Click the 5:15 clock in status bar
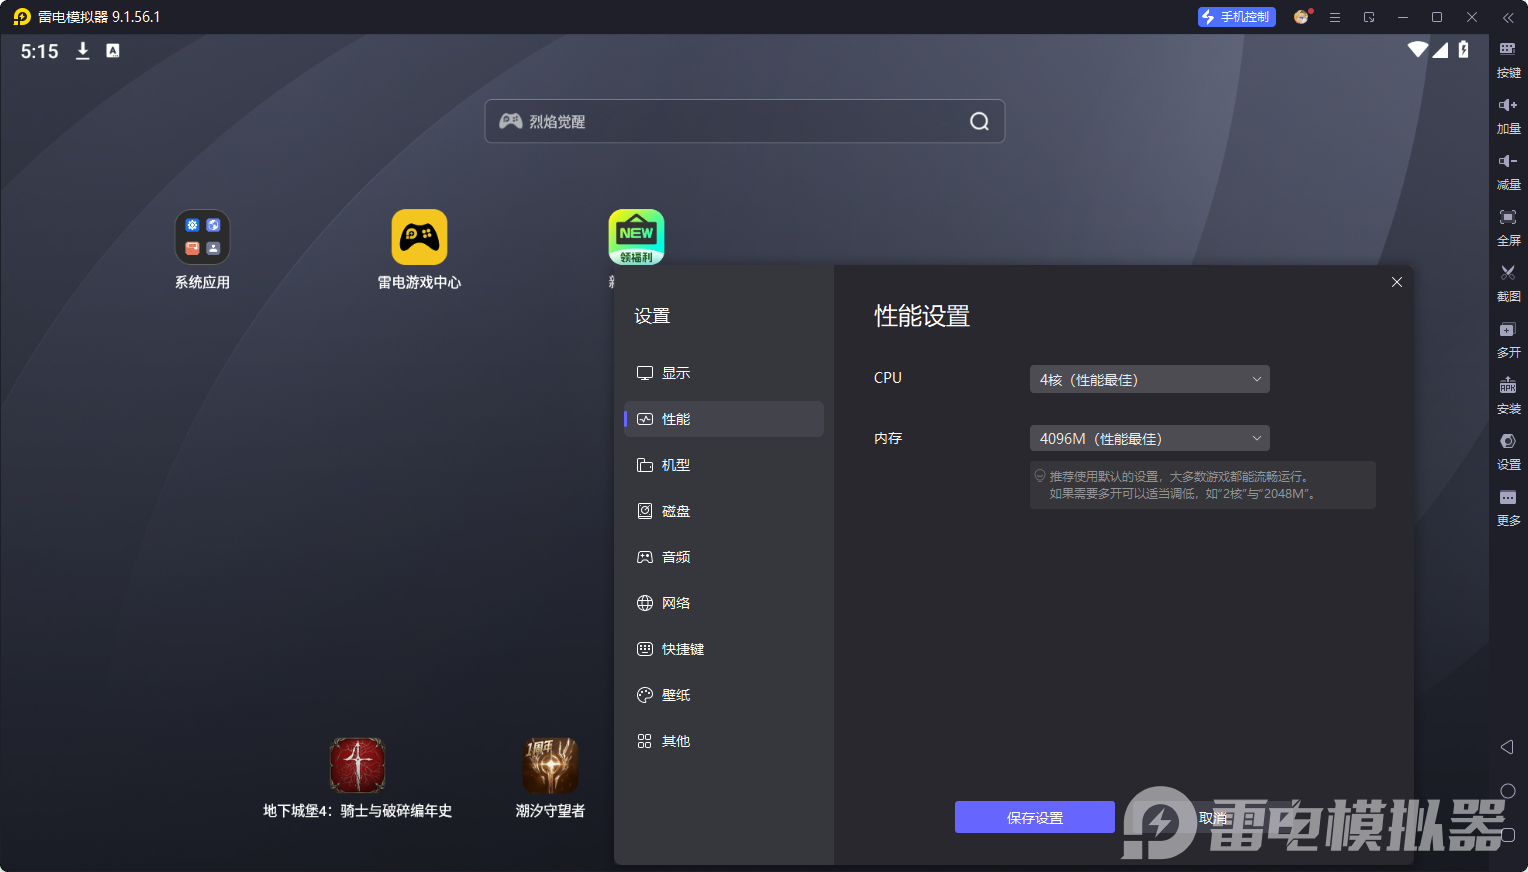Viewport: 1528px width, 872px height. click(40, 51)
